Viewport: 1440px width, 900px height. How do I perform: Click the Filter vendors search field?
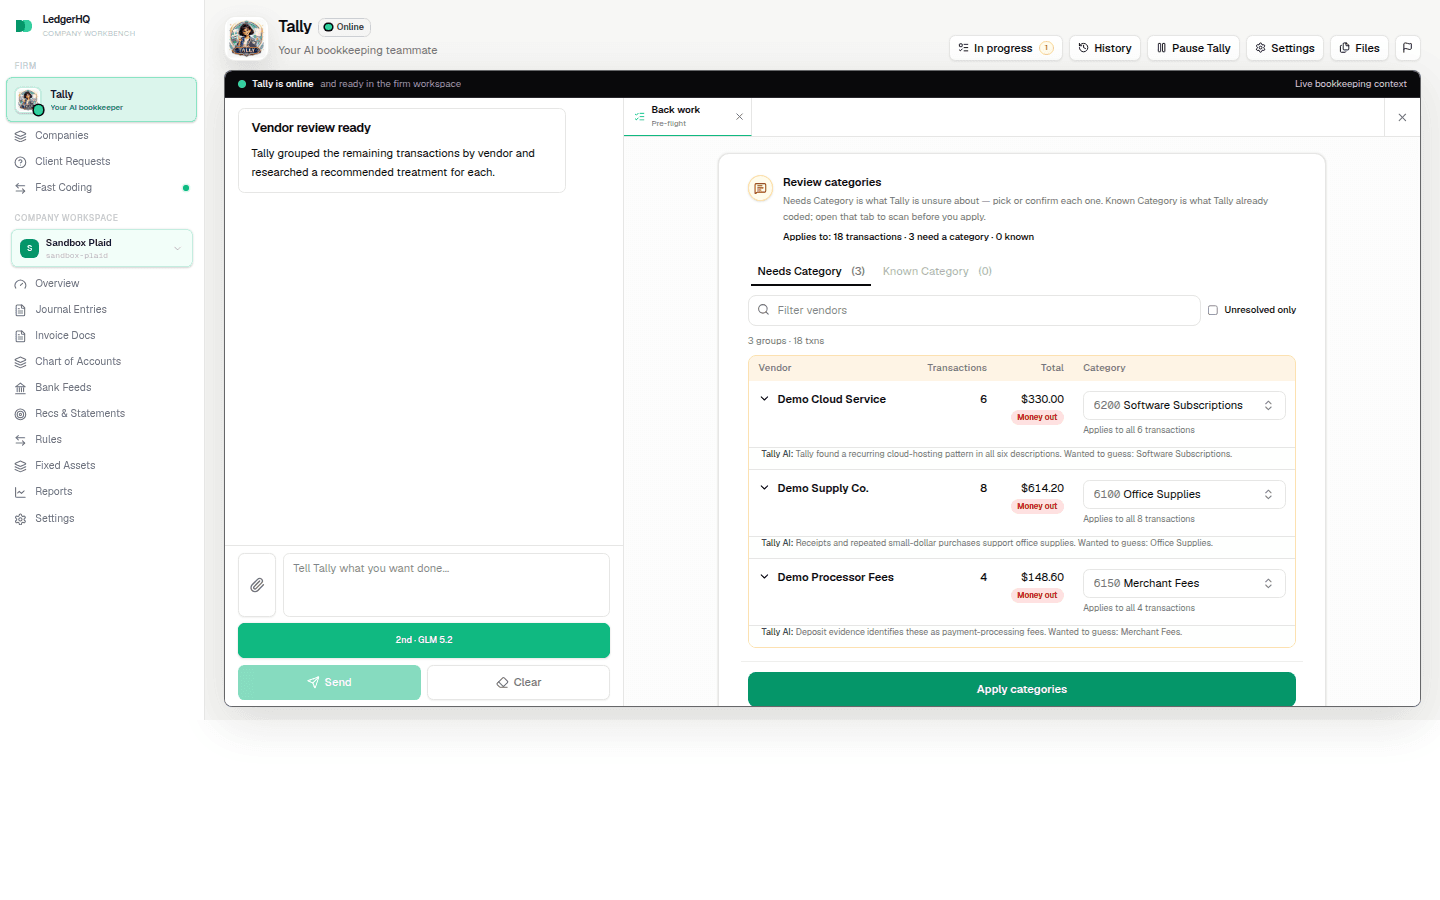pyautogui.click(x=974, y=310)
